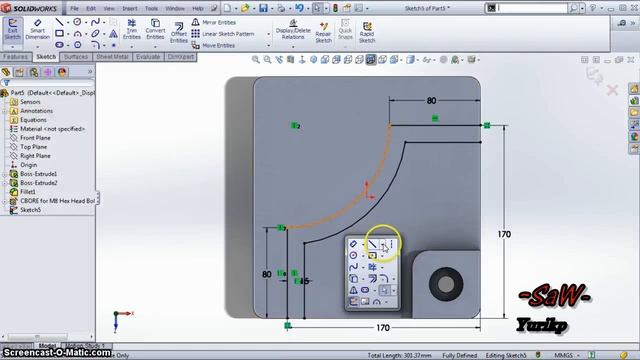Select the Circle tool in the ribbon
Screen dimensions: 640x360
tap(77, 22)
